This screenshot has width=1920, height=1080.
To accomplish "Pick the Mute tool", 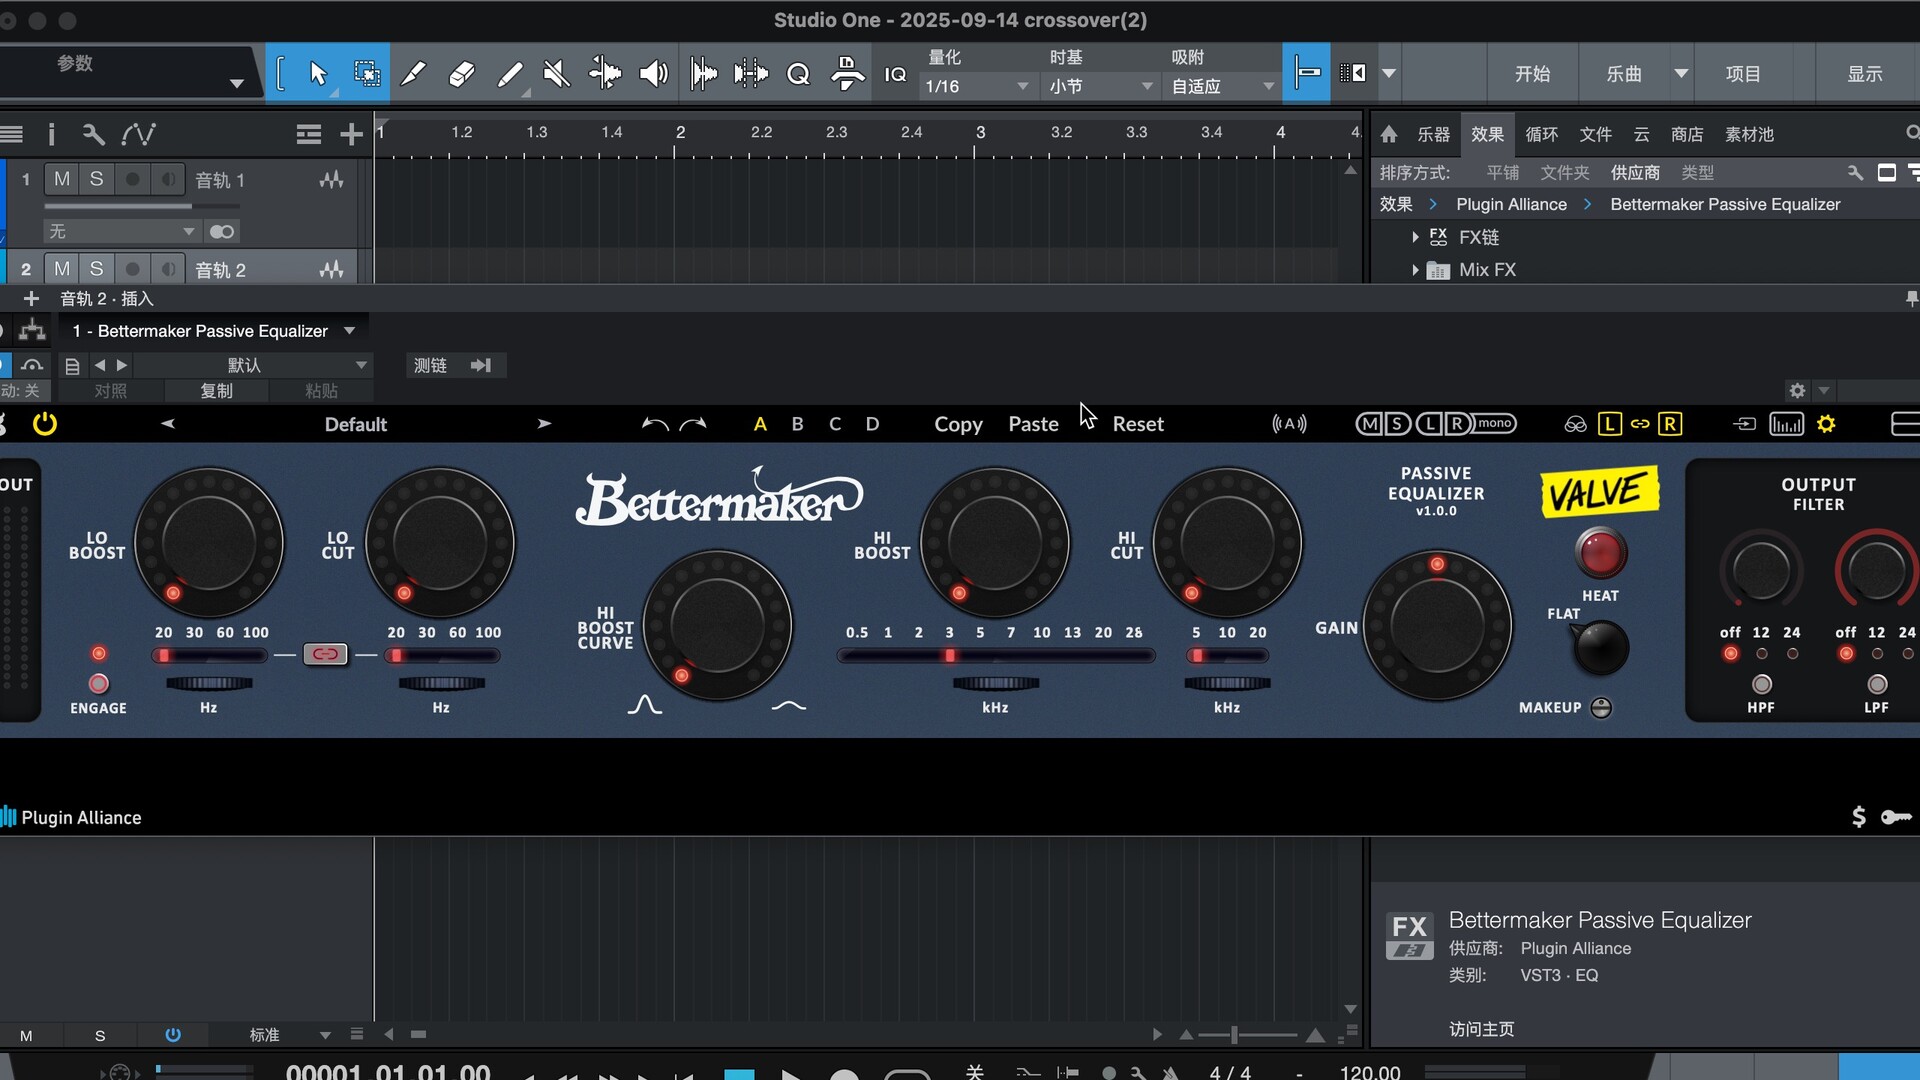I will (x=556, y=73).
